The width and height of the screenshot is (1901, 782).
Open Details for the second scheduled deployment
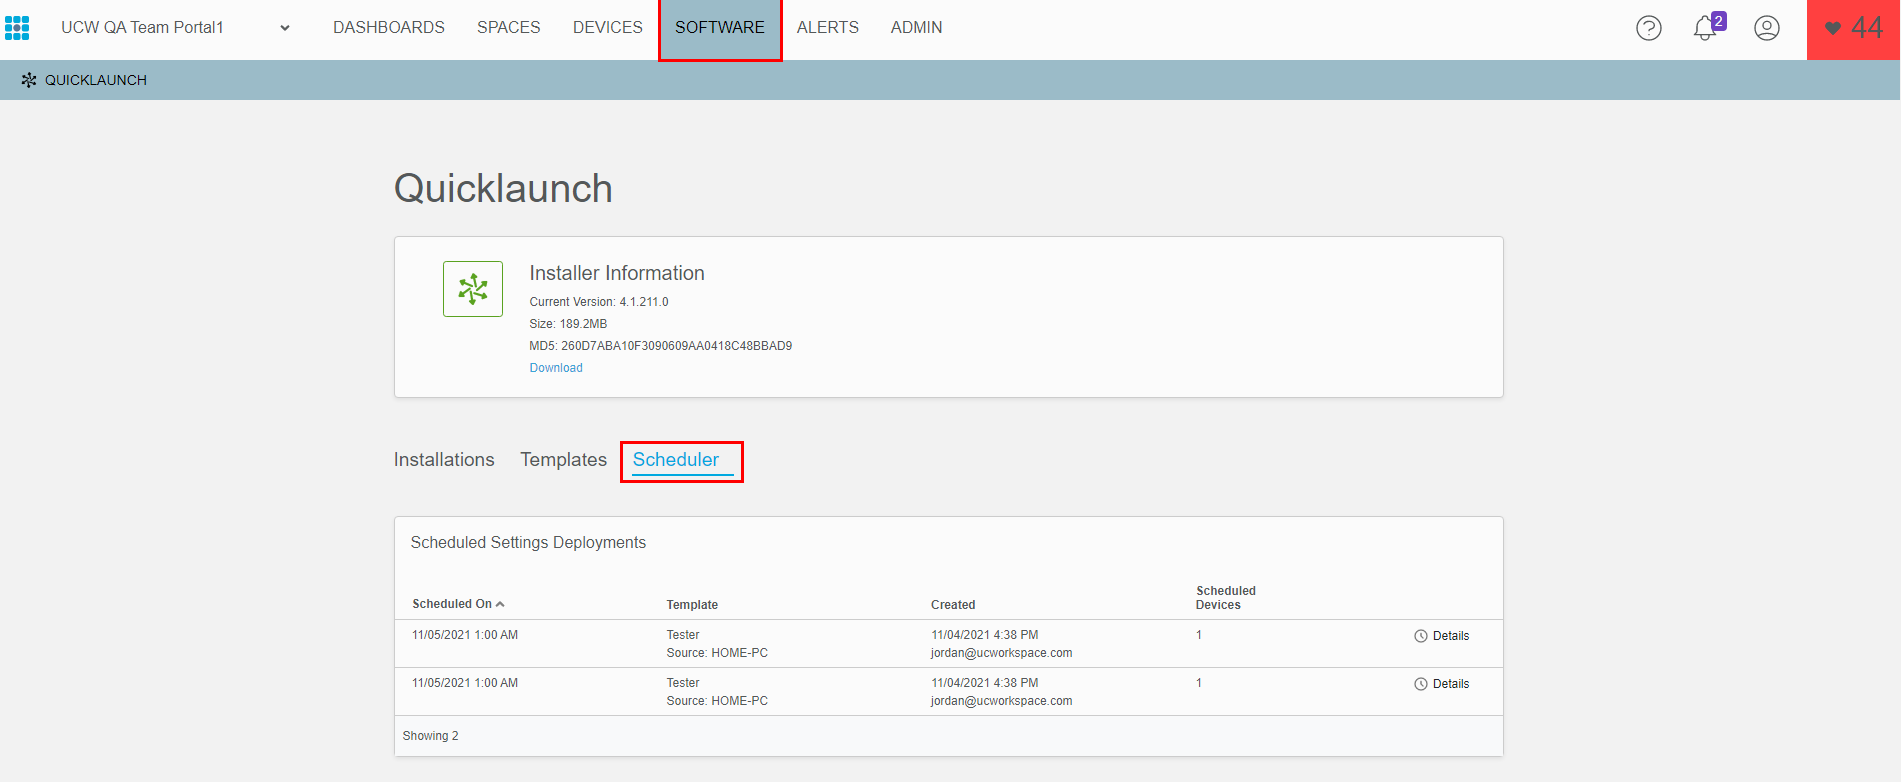(1451, 684)
